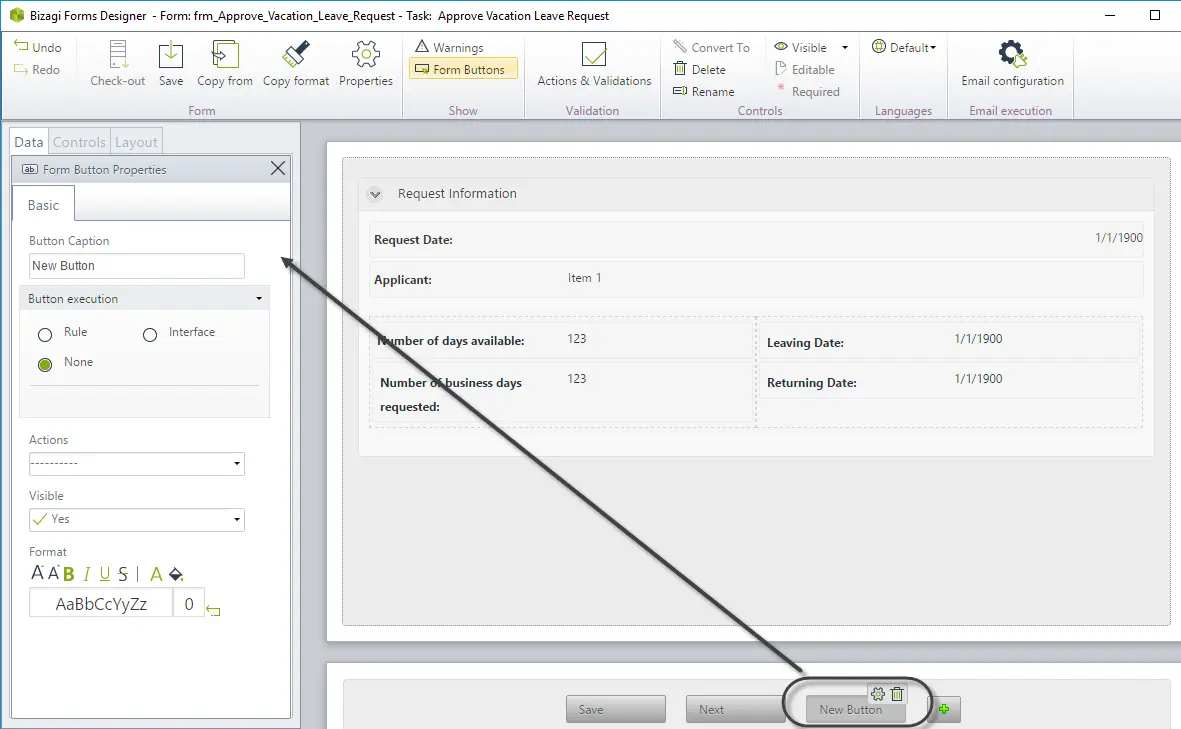This screenshot has height=729, width=1181.
Task: Click the trash icon on New Button
Action: 897,694
